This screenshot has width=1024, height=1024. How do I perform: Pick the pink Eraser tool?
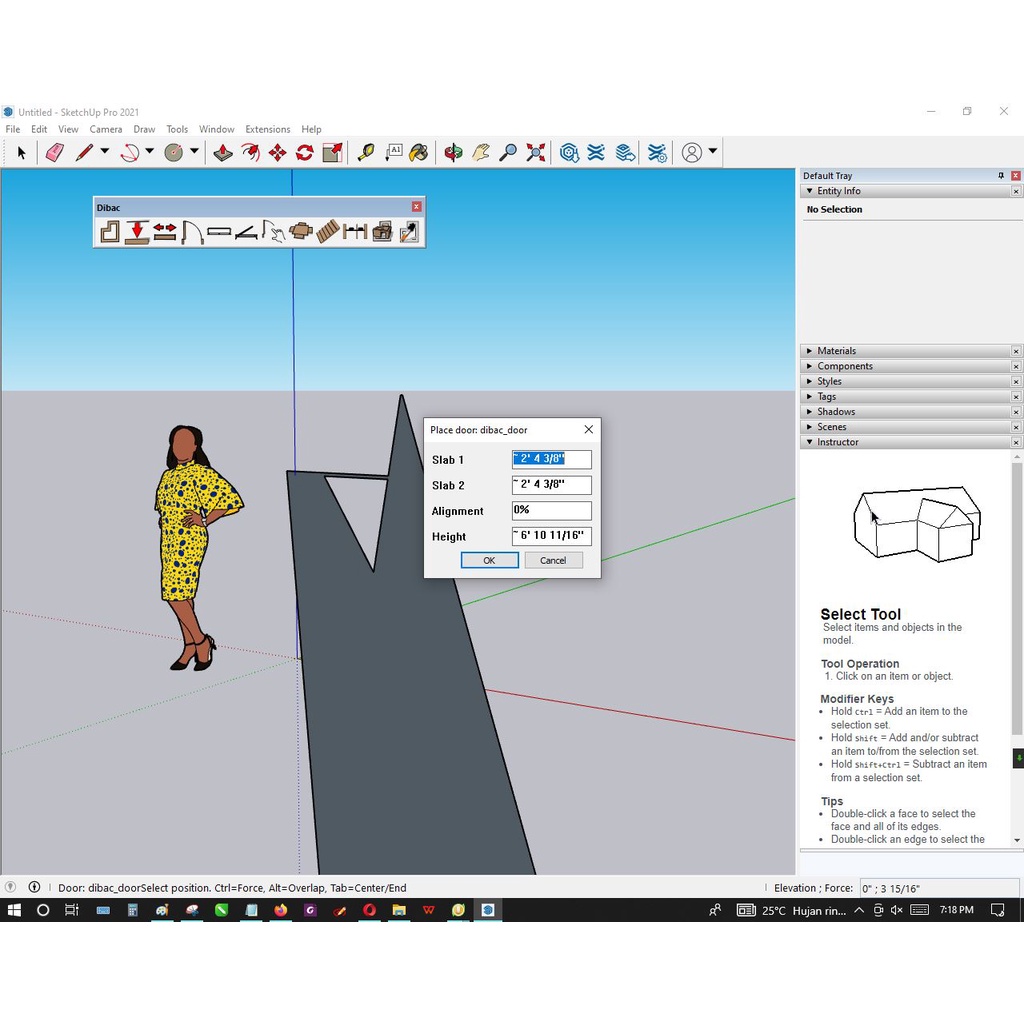click(55, 153)
